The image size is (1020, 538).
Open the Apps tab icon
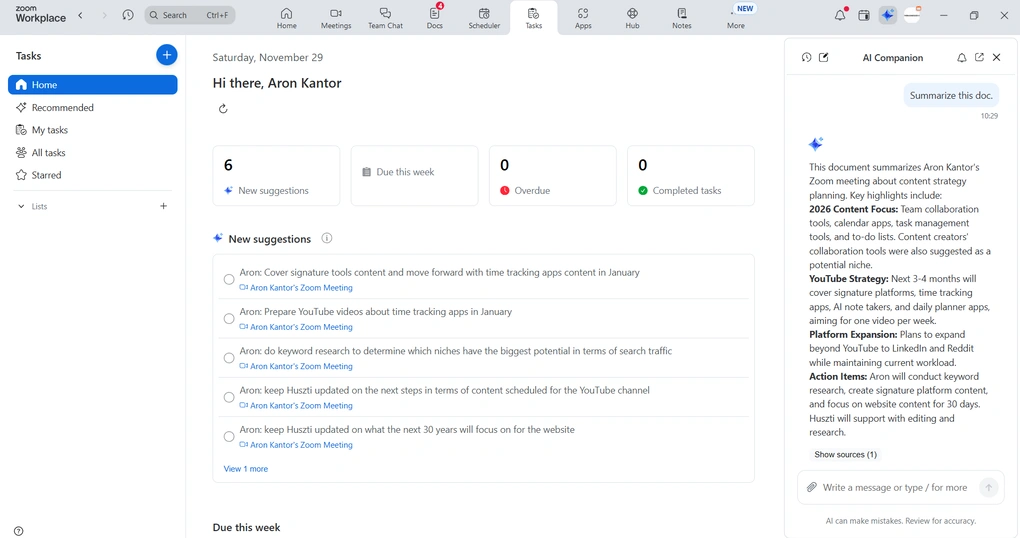pos(583,18)
